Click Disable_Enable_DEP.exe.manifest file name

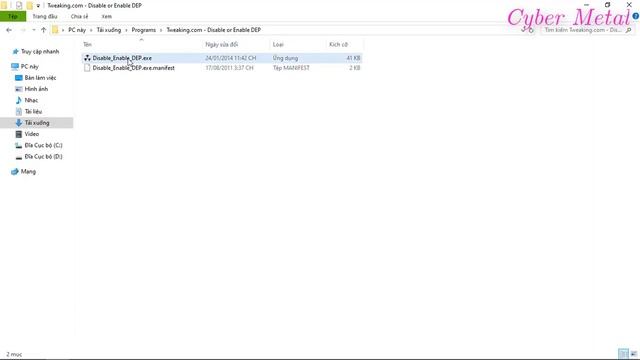(133, 68)
